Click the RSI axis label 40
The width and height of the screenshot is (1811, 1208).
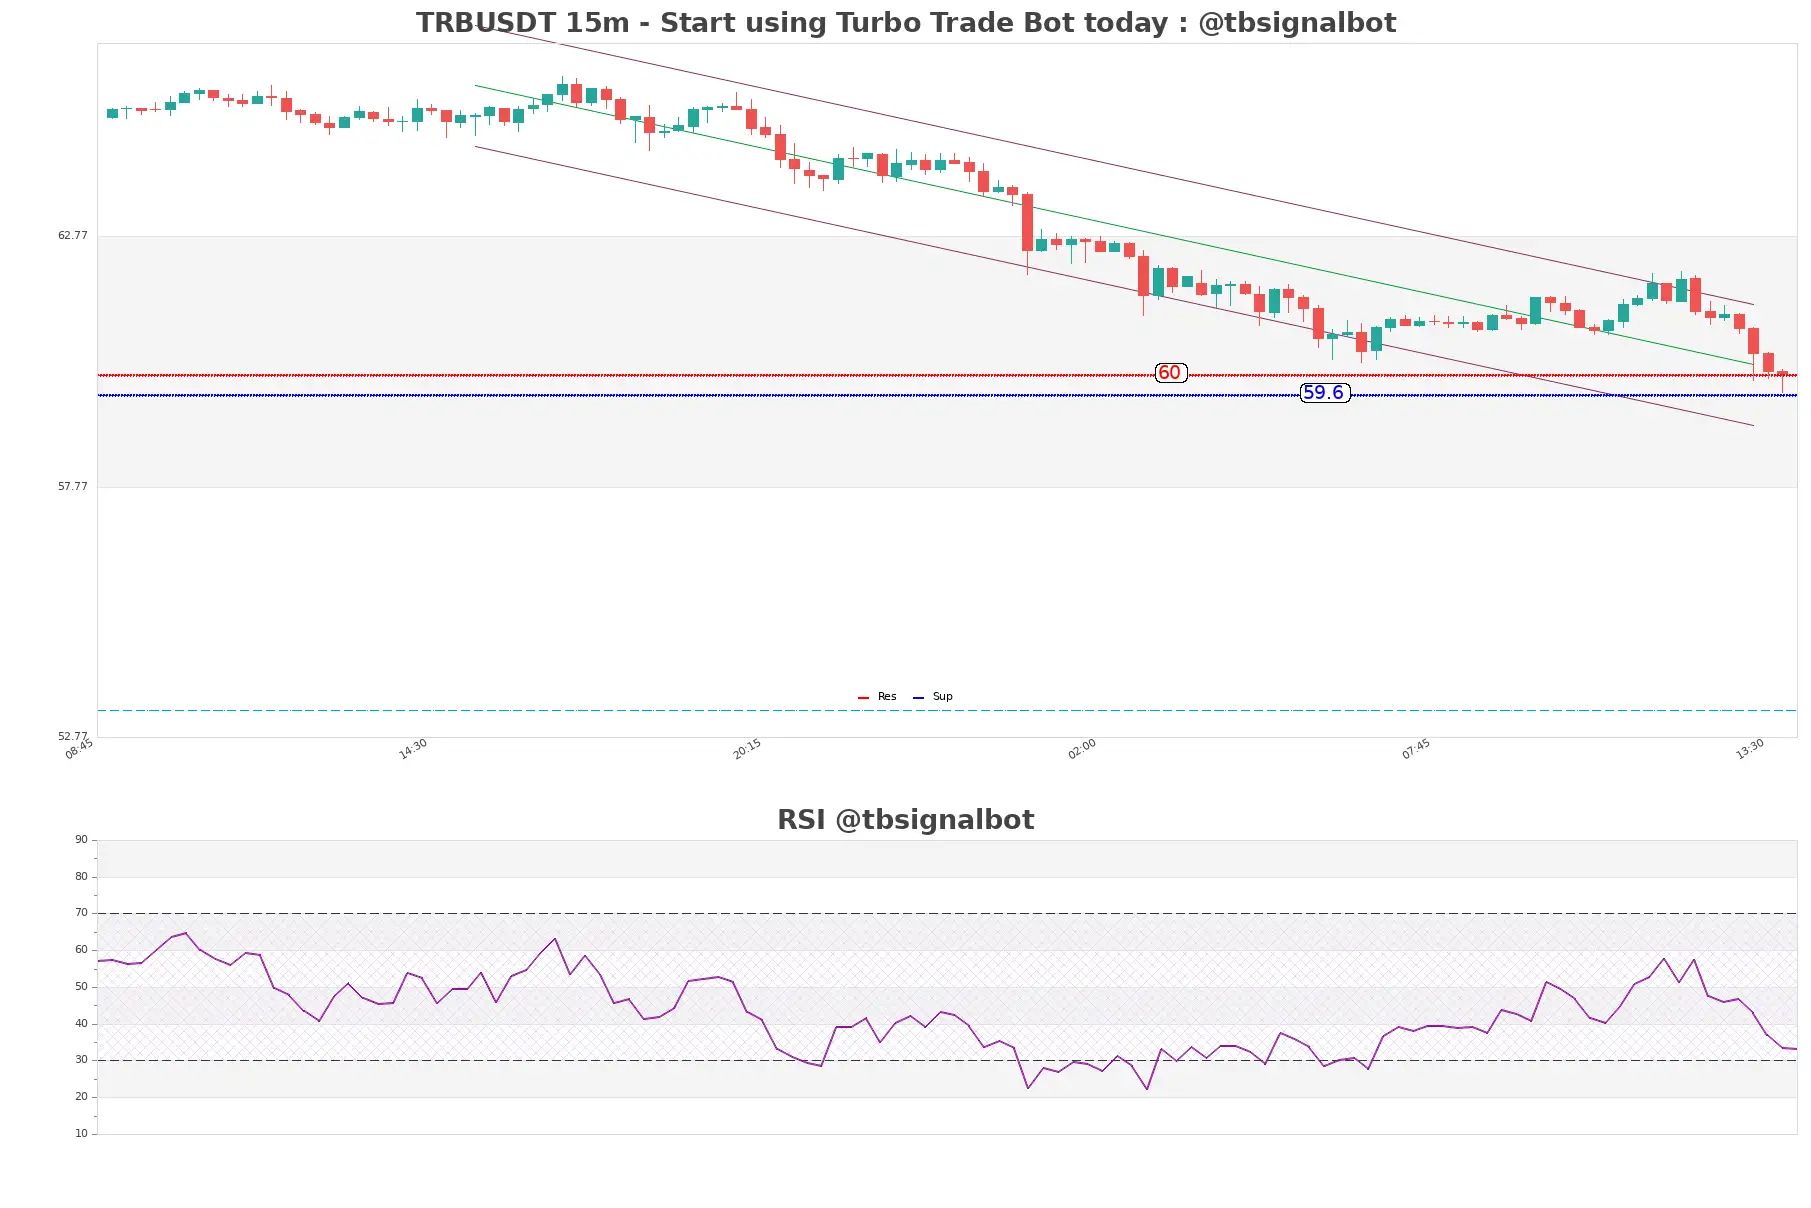point(81,1024)
